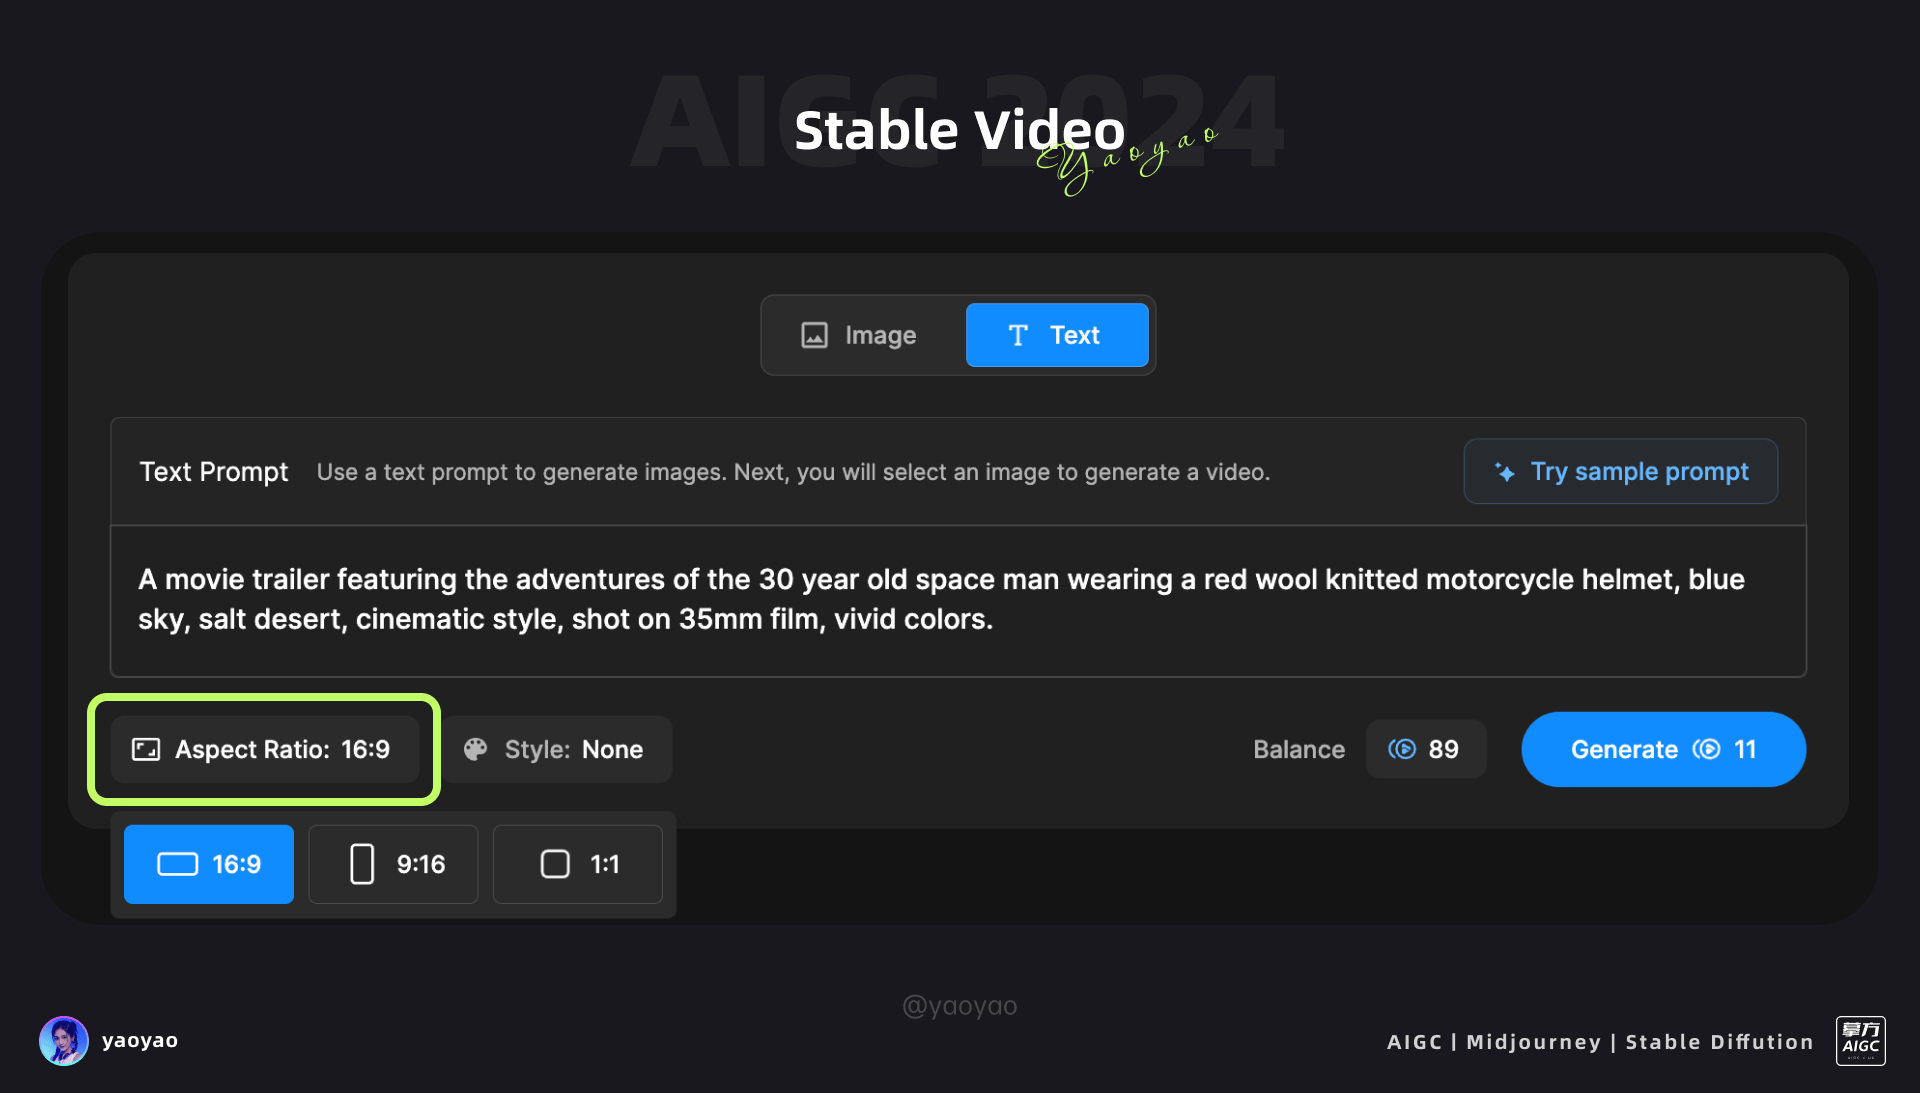
Task: Click the yaoyao profile avatar
Action: click(x=64, y=1040)
